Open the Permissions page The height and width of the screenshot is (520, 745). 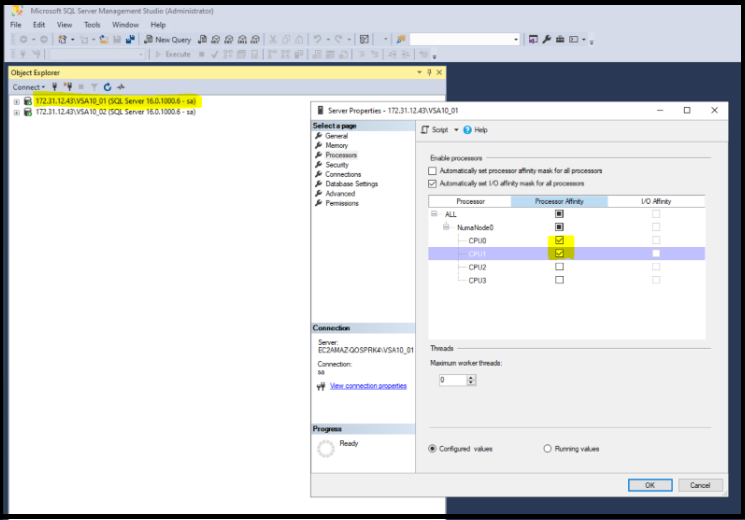(342, 203)
